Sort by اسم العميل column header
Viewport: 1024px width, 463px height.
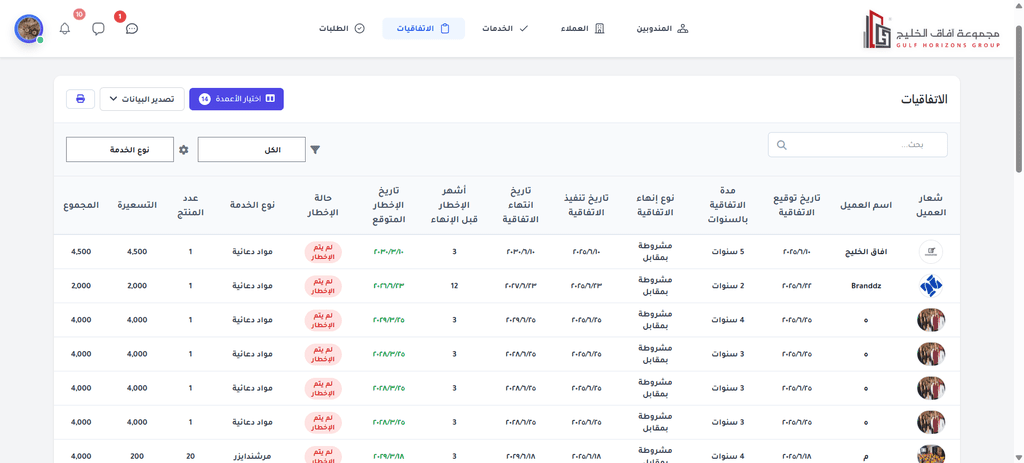click(865, 205)
